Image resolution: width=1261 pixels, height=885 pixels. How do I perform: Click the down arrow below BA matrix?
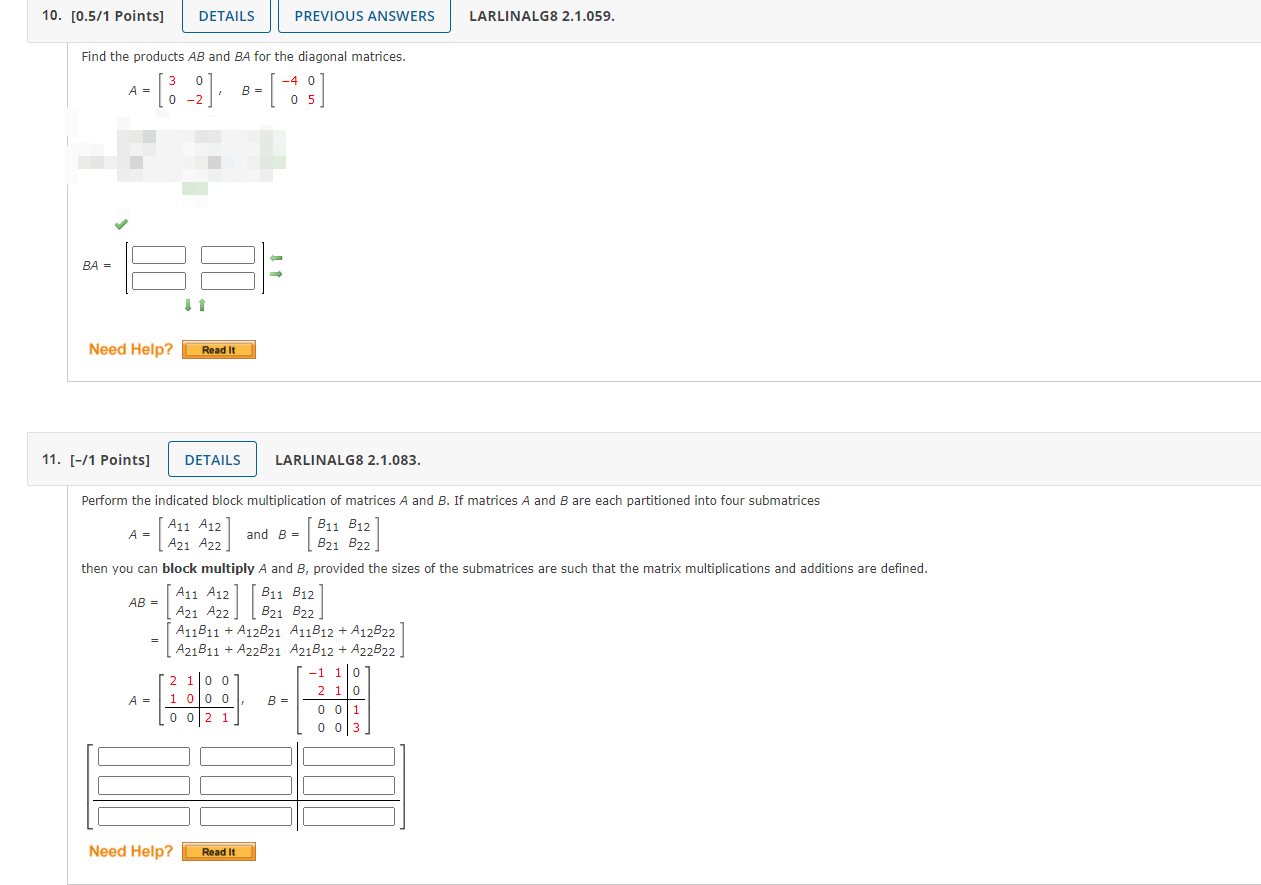188,305
